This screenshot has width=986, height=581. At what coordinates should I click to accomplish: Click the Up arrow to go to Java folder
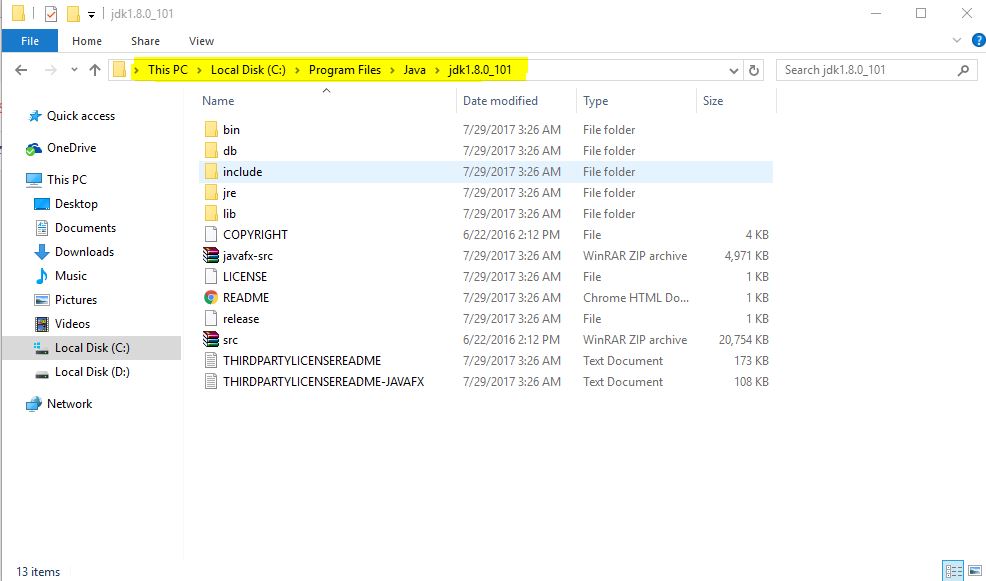pyautogui.click(x=95, y=70)
